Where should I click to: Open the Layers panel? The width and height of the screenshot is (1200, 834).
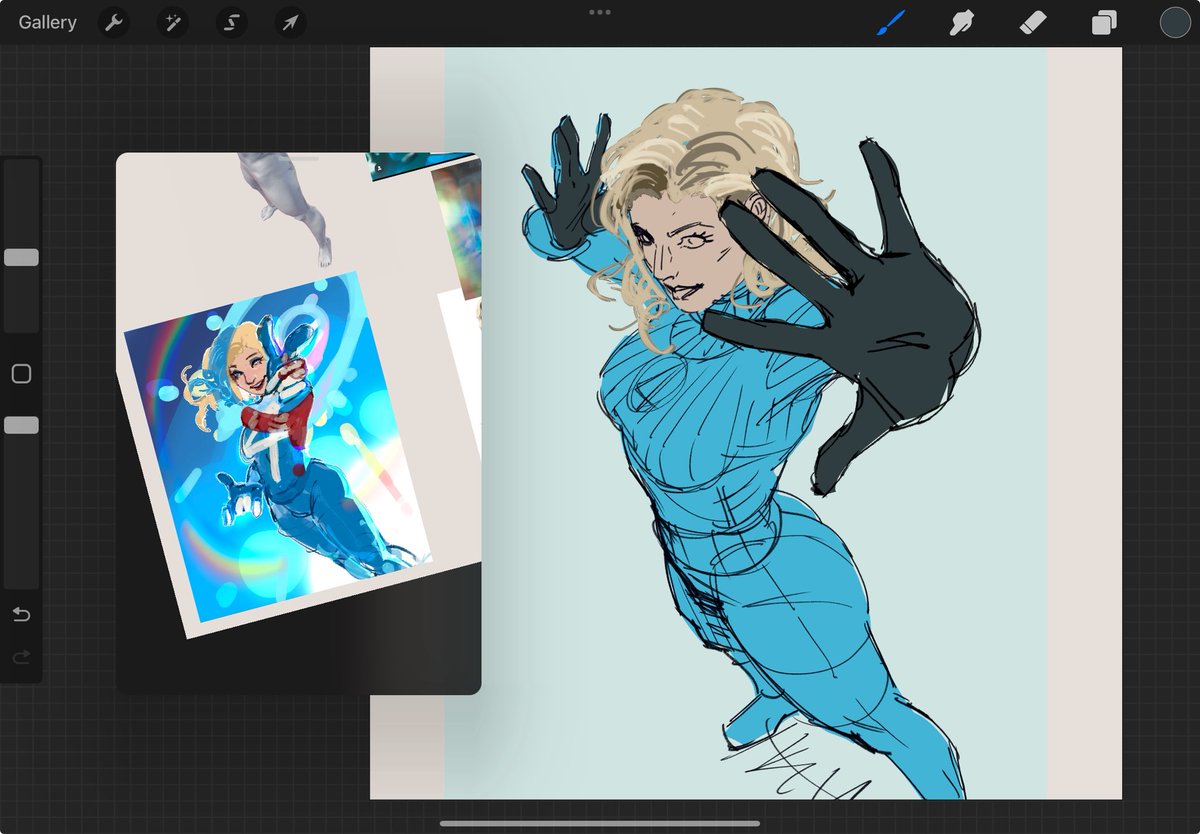[1103, 22]
